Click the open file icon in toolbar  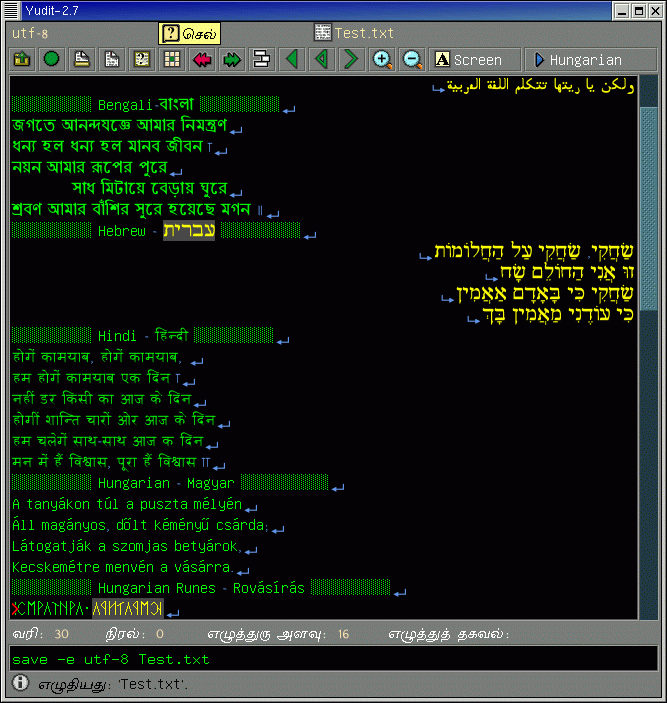click(x=21, y=60)
